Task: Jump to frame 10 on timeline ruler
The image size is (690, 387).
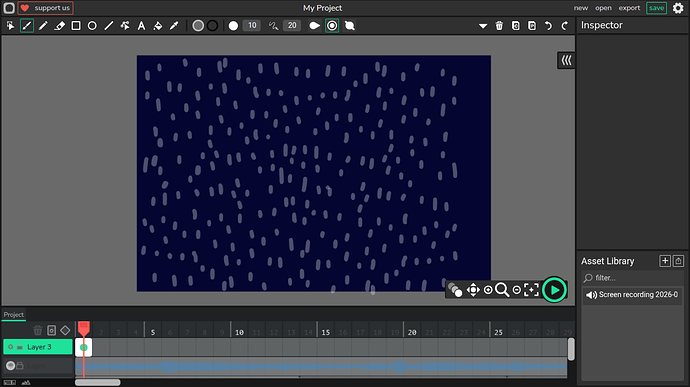Action: point(239,332)
